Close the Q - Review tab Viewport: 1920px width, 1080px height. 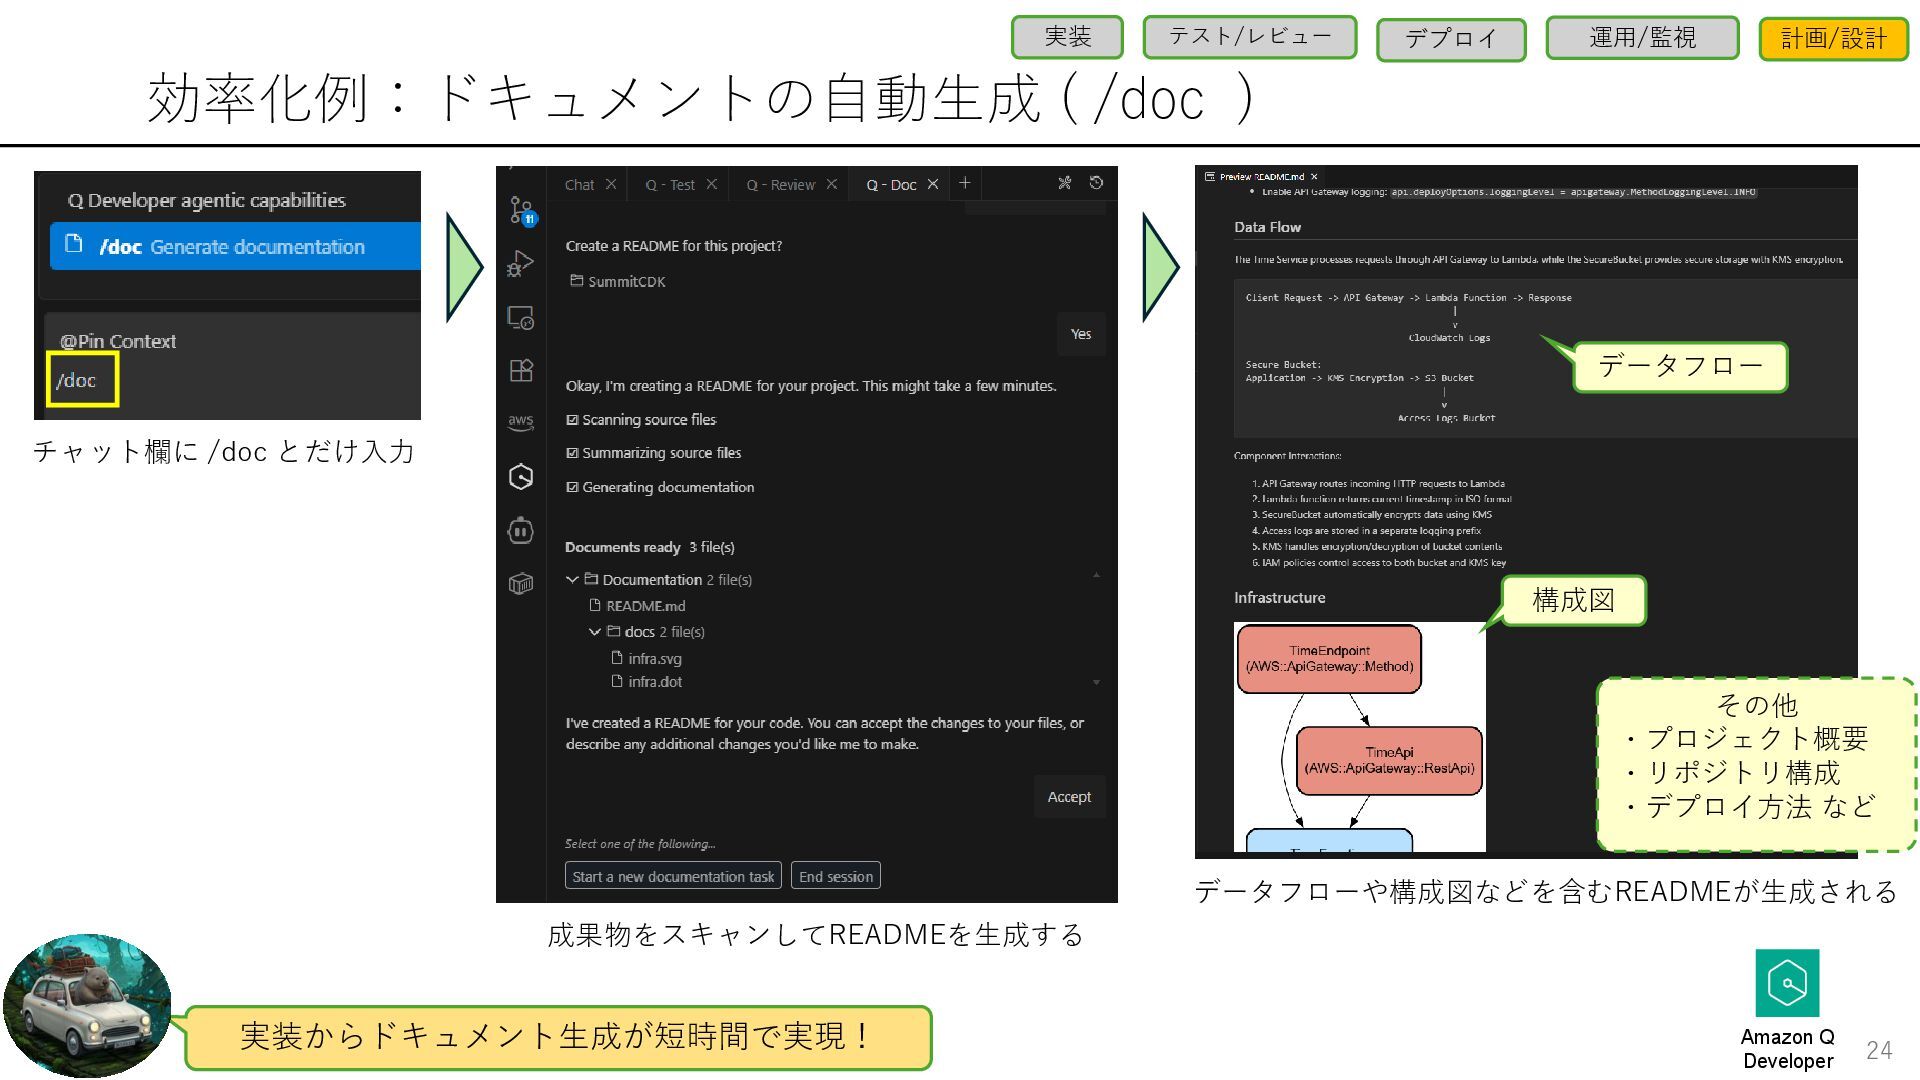831,184
